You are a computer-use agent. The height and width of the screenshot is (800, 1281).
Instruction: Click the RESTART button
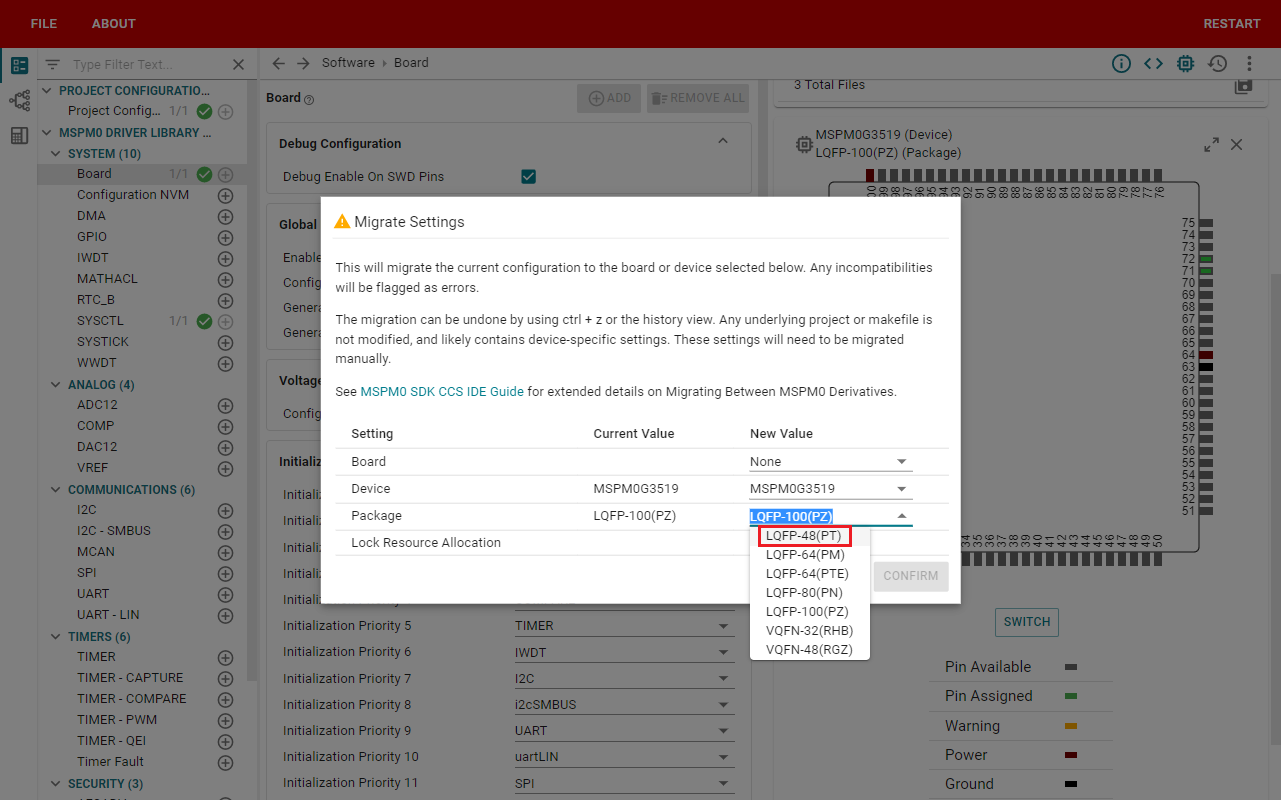click(1232, 24)
